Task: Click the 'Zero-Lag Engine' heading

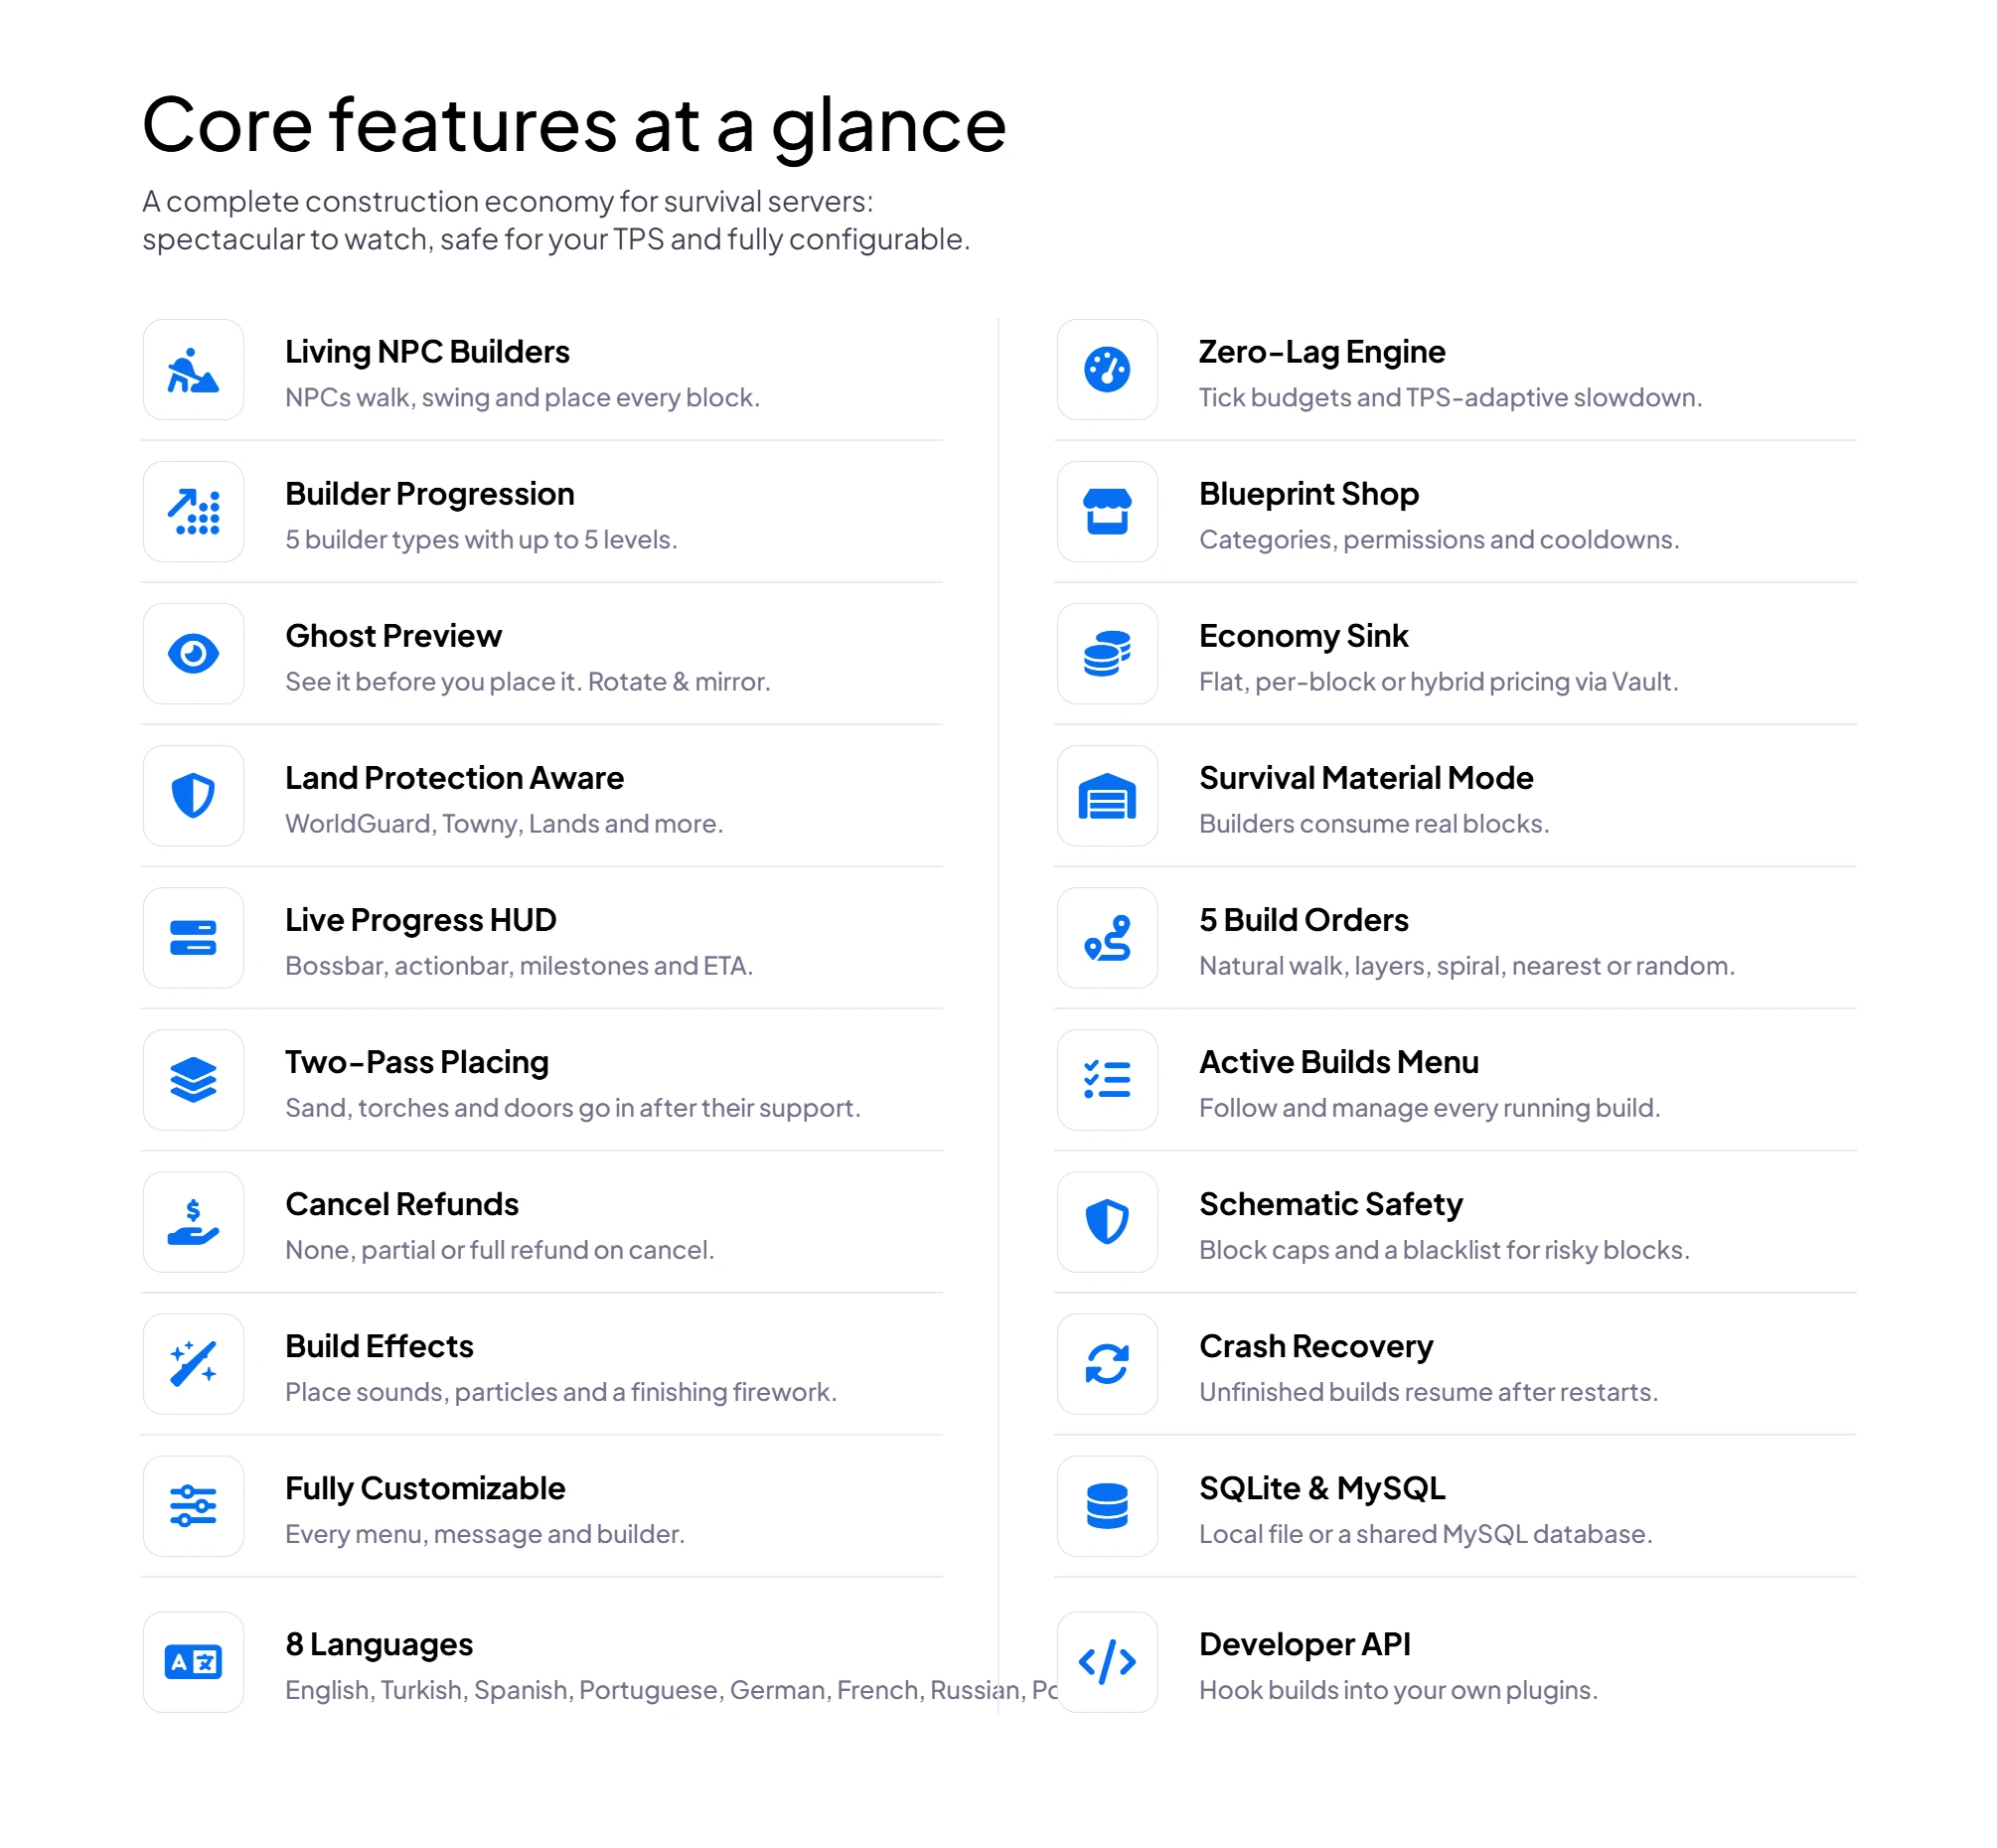Action: 1322,352
